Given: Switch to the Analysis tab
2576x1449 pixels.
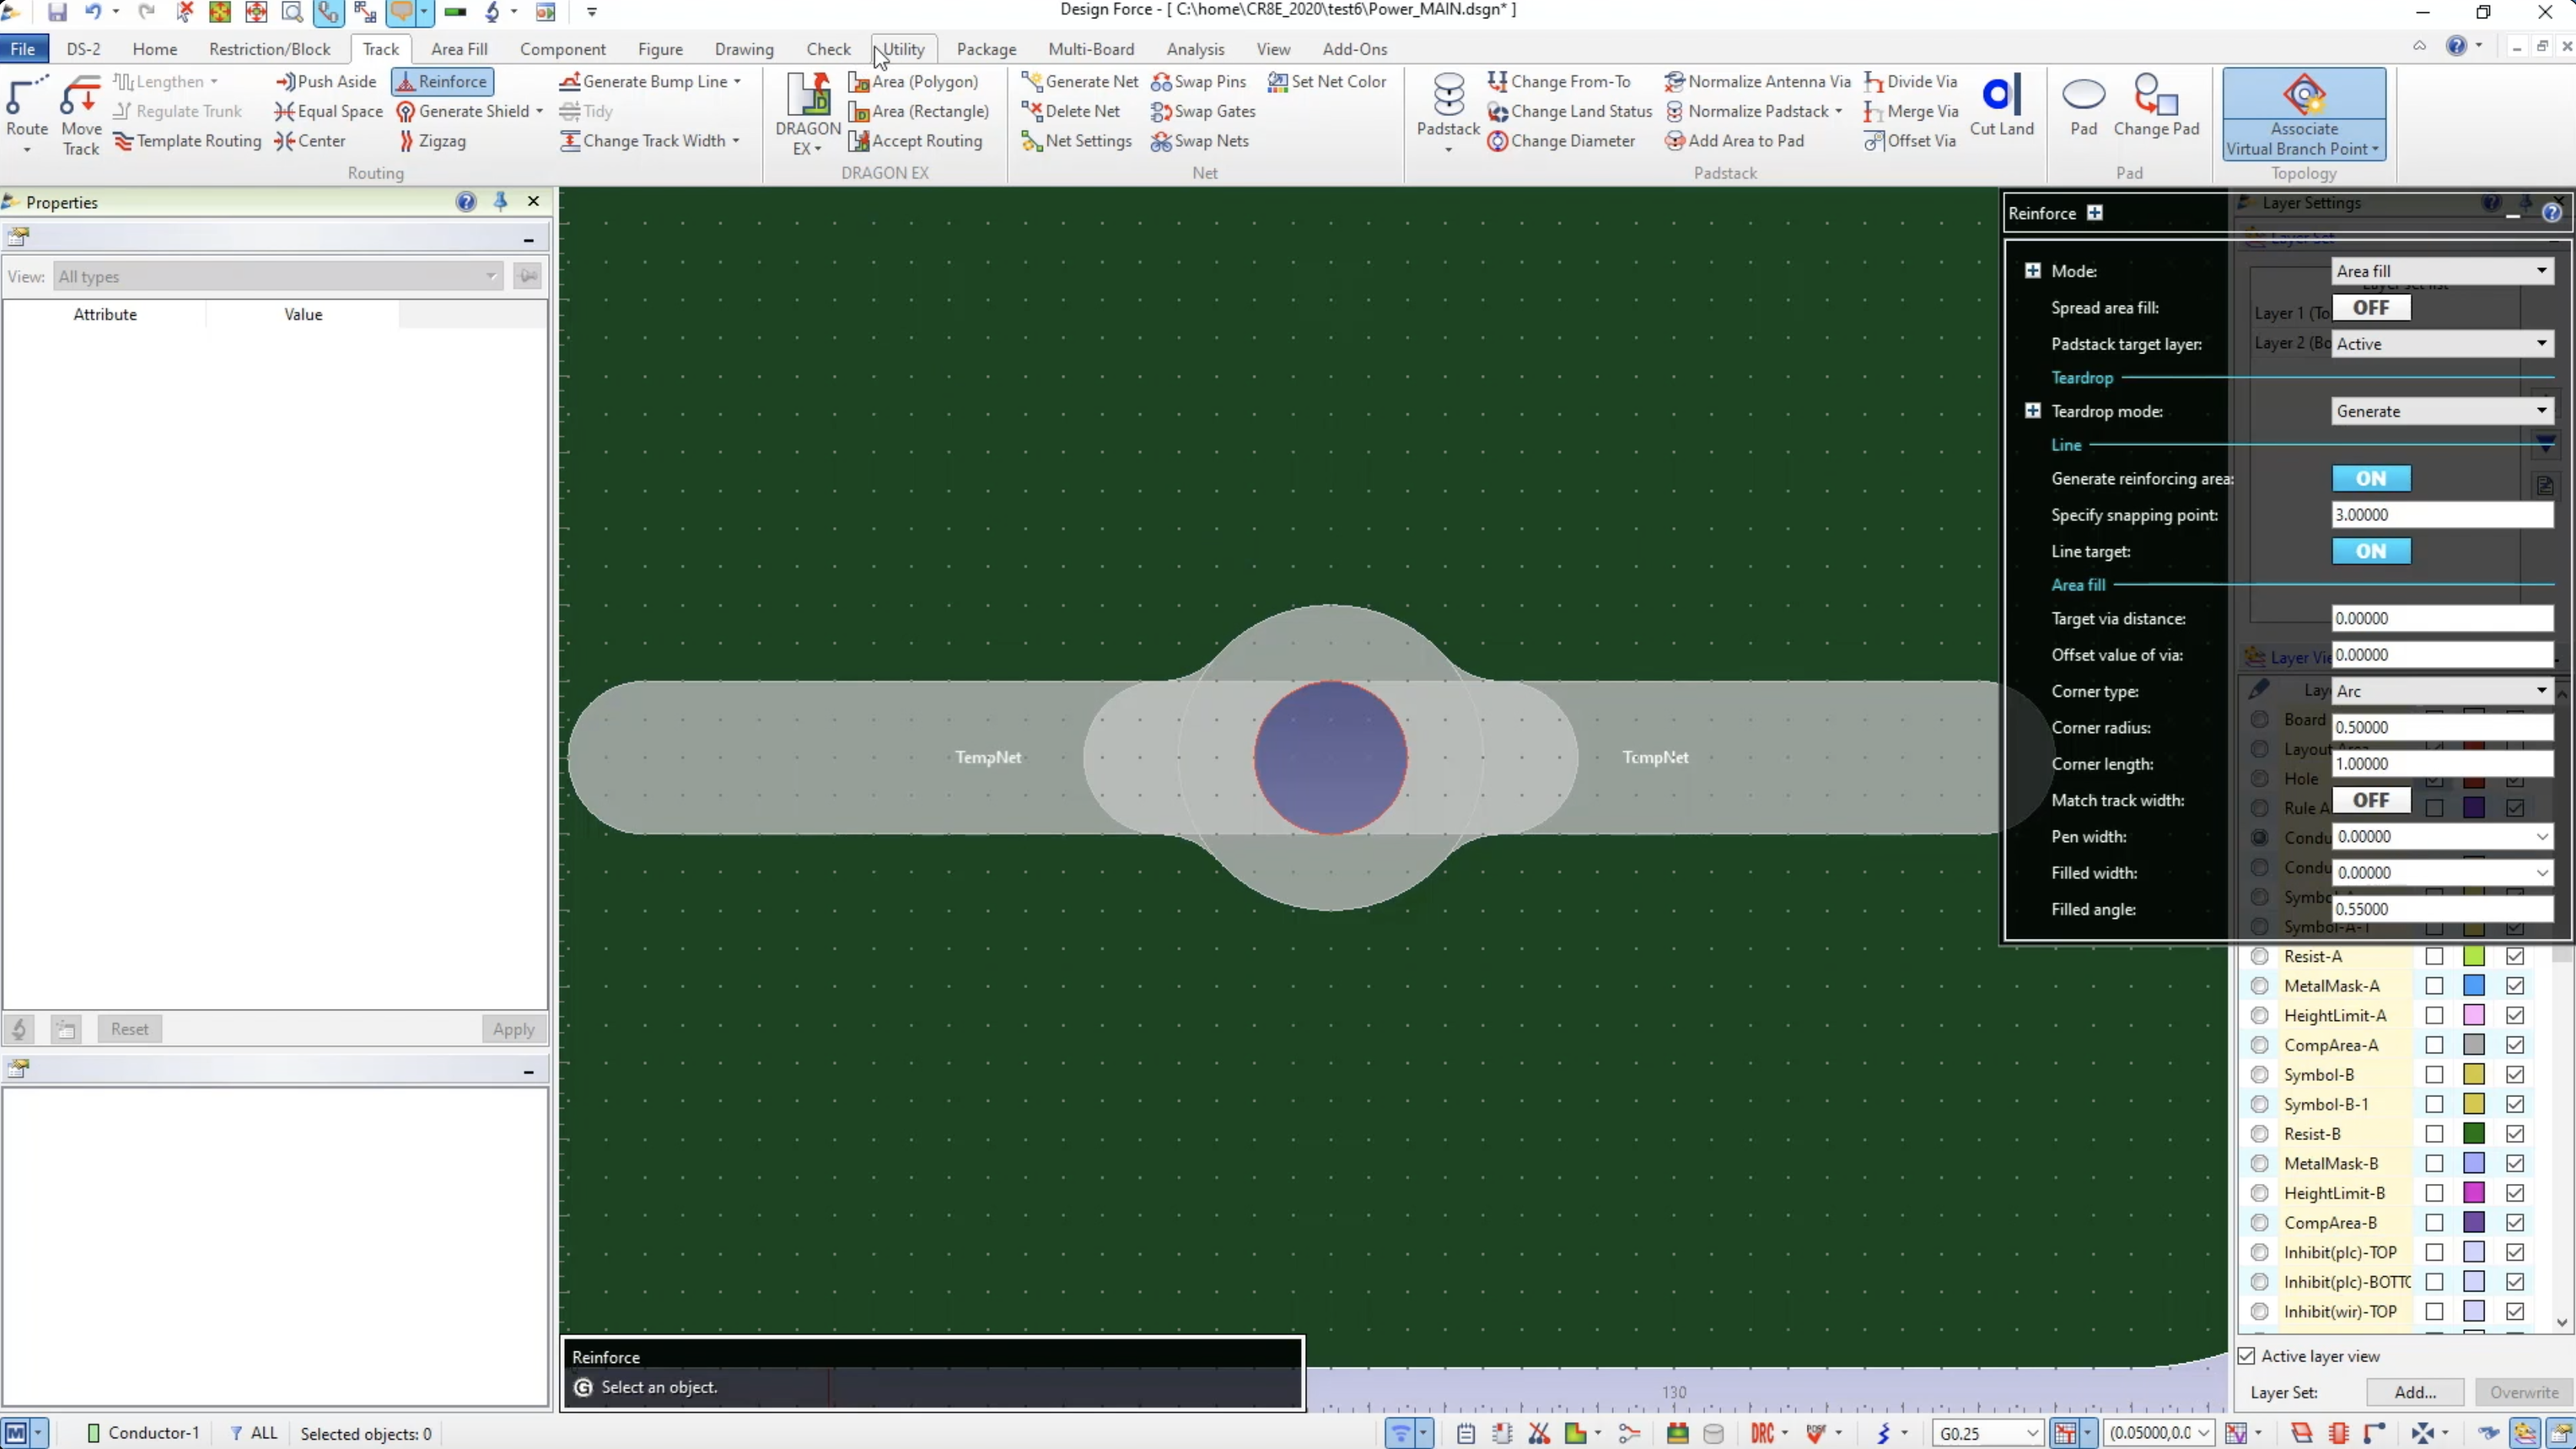Looking at the screenshot, I should pos(1194,49).
